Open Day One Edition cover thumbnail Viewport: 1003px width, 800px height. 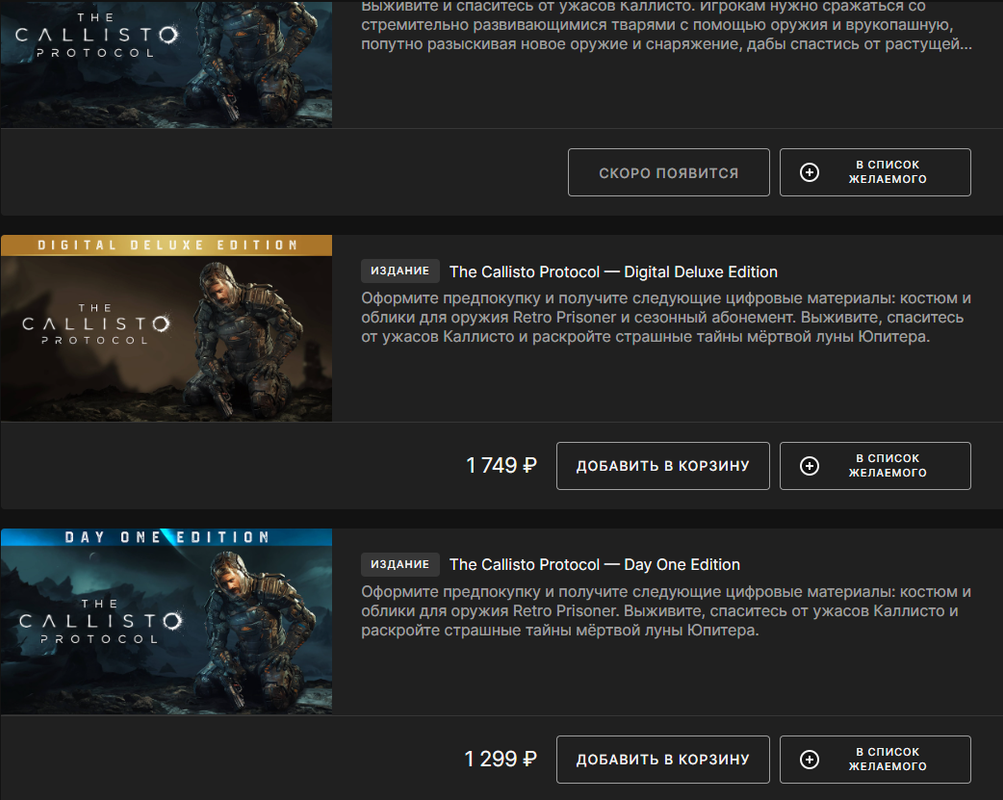point(166,622)
